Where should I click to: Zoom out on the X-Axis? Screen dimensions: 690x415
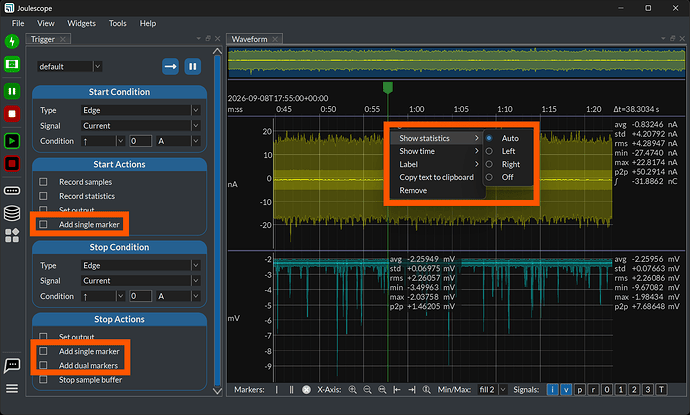[x=367, y=389]
